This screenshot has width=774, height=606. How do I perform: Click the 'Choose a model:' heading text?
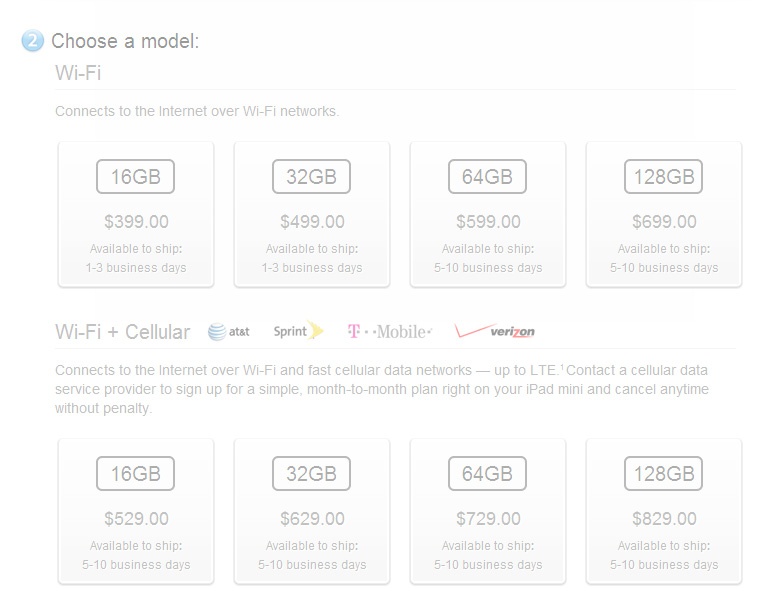(x=125, y=41)
